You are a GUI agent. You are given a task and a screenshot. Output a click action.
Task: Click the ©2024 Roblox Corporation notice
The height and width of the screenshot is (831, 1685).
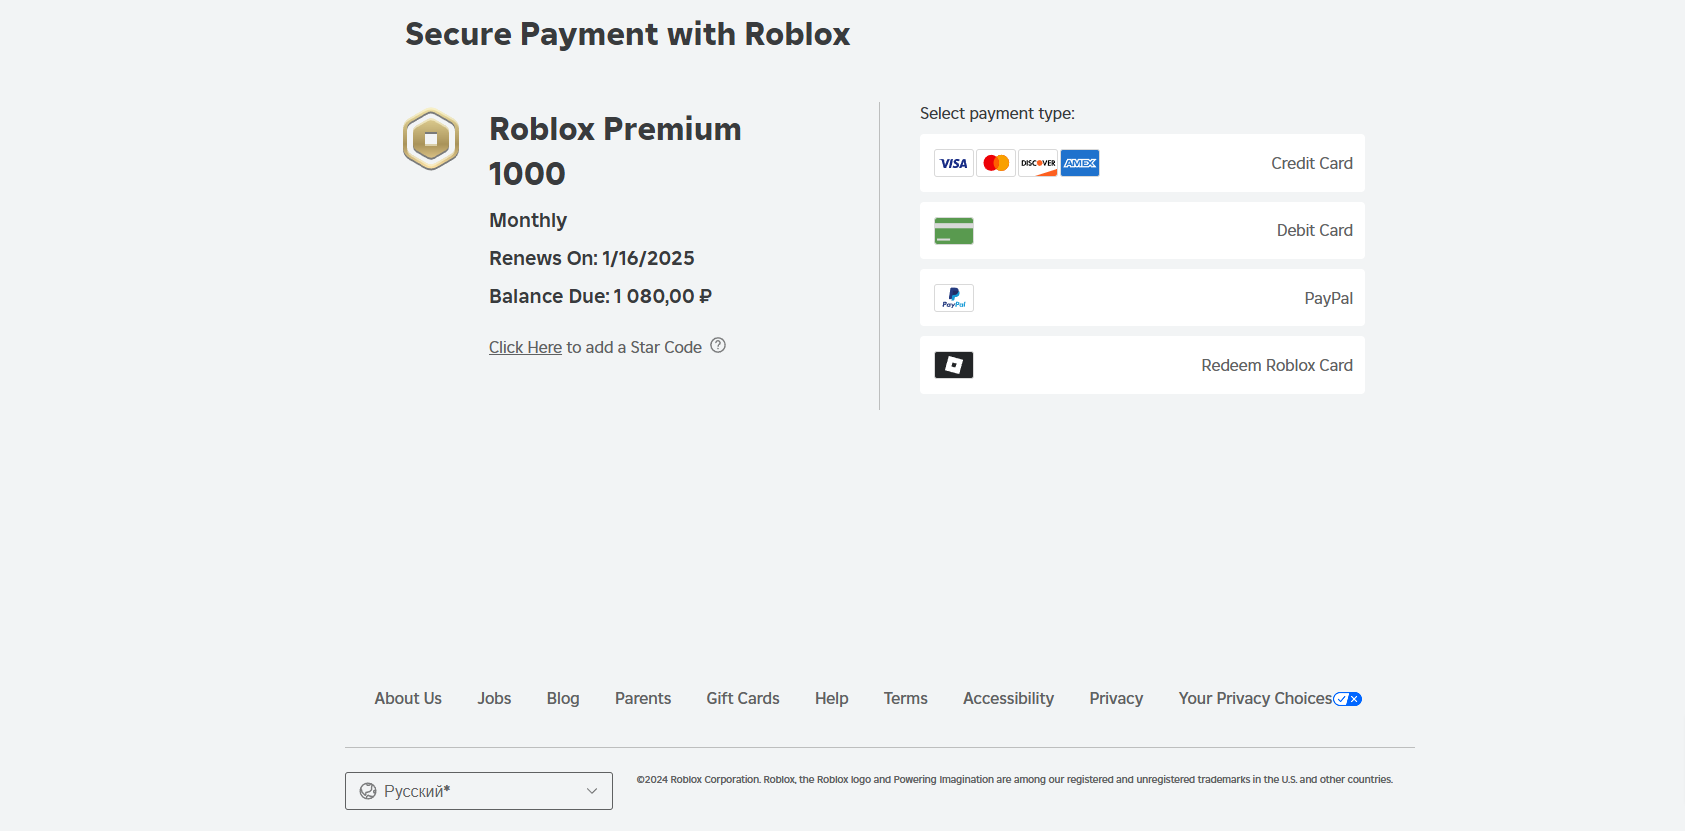click(1014, 779)
